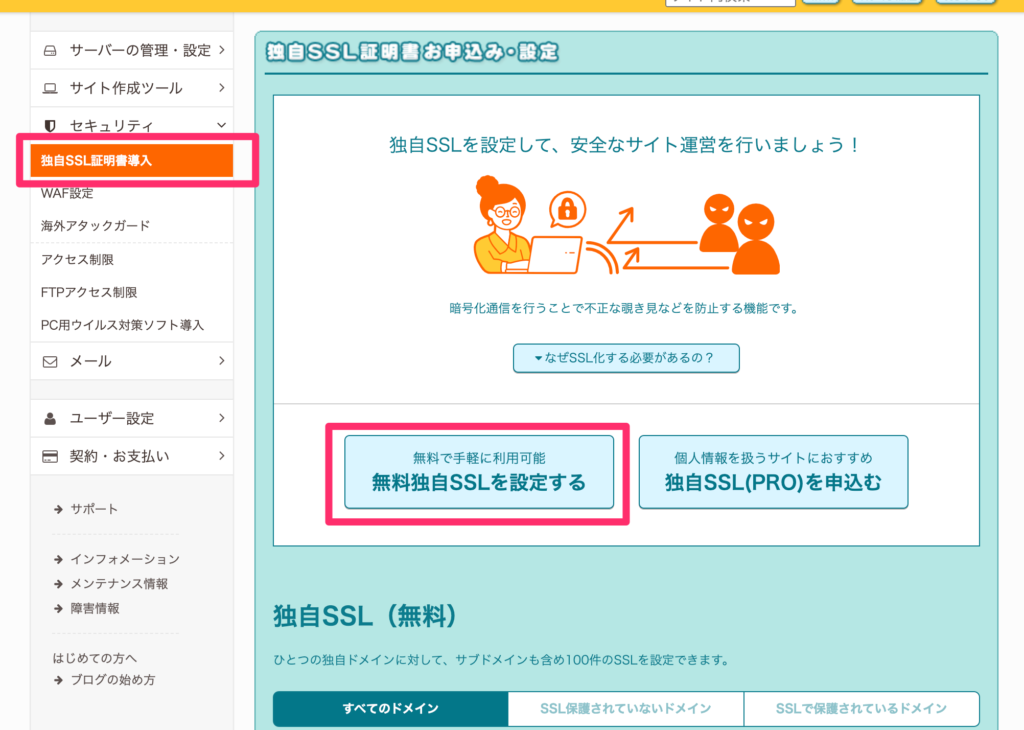Collapse the セキュリティ section chevron
1024x730 pixels.
click(221, 126)
